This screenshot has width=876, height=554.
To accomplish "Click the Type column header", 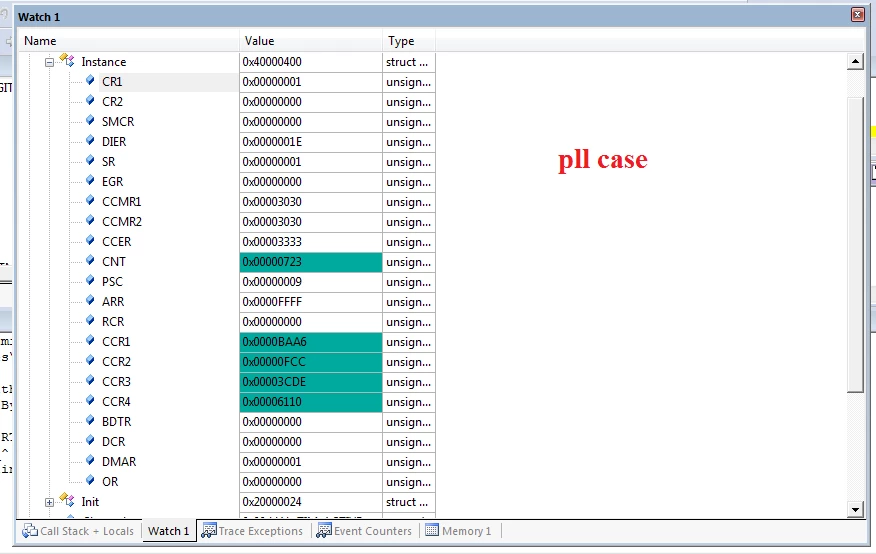I will (x=409, y=41).
